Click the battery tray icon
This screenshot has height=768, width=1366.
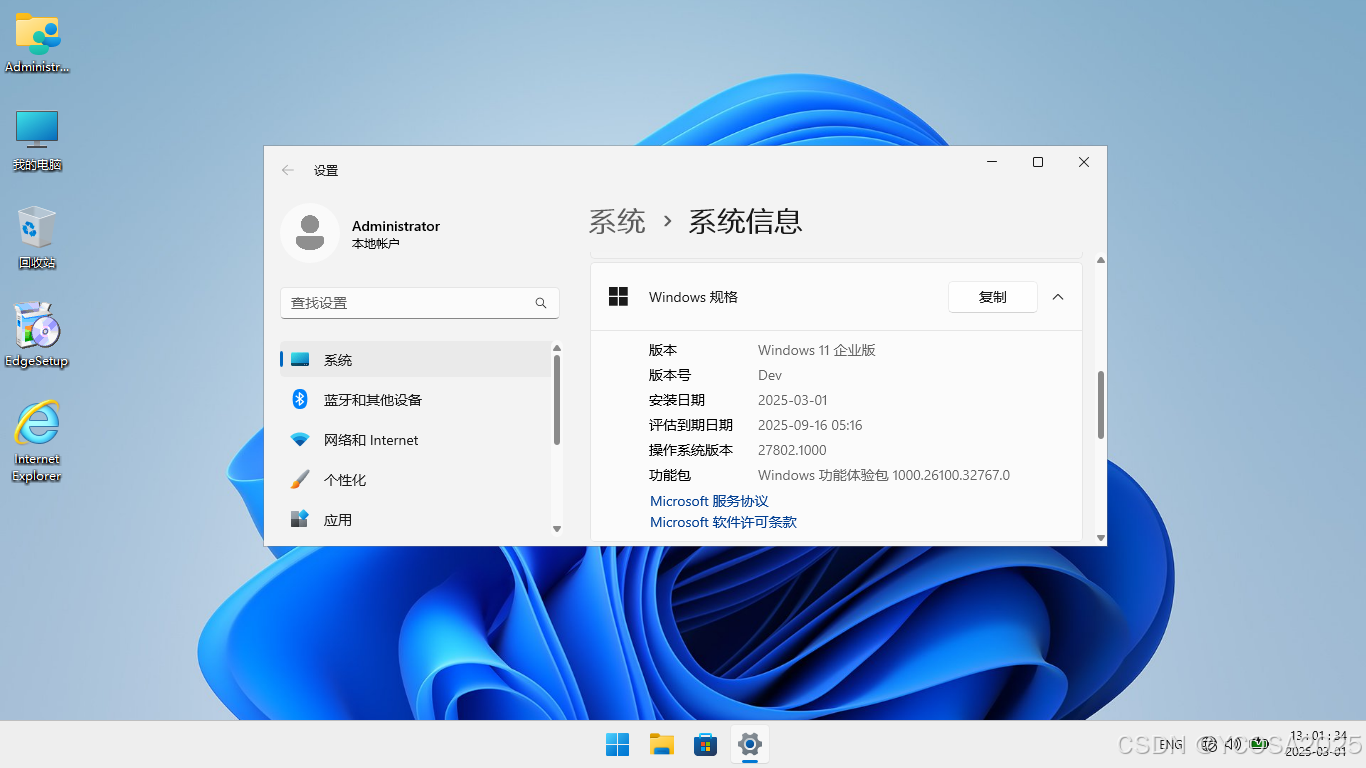1260,744
